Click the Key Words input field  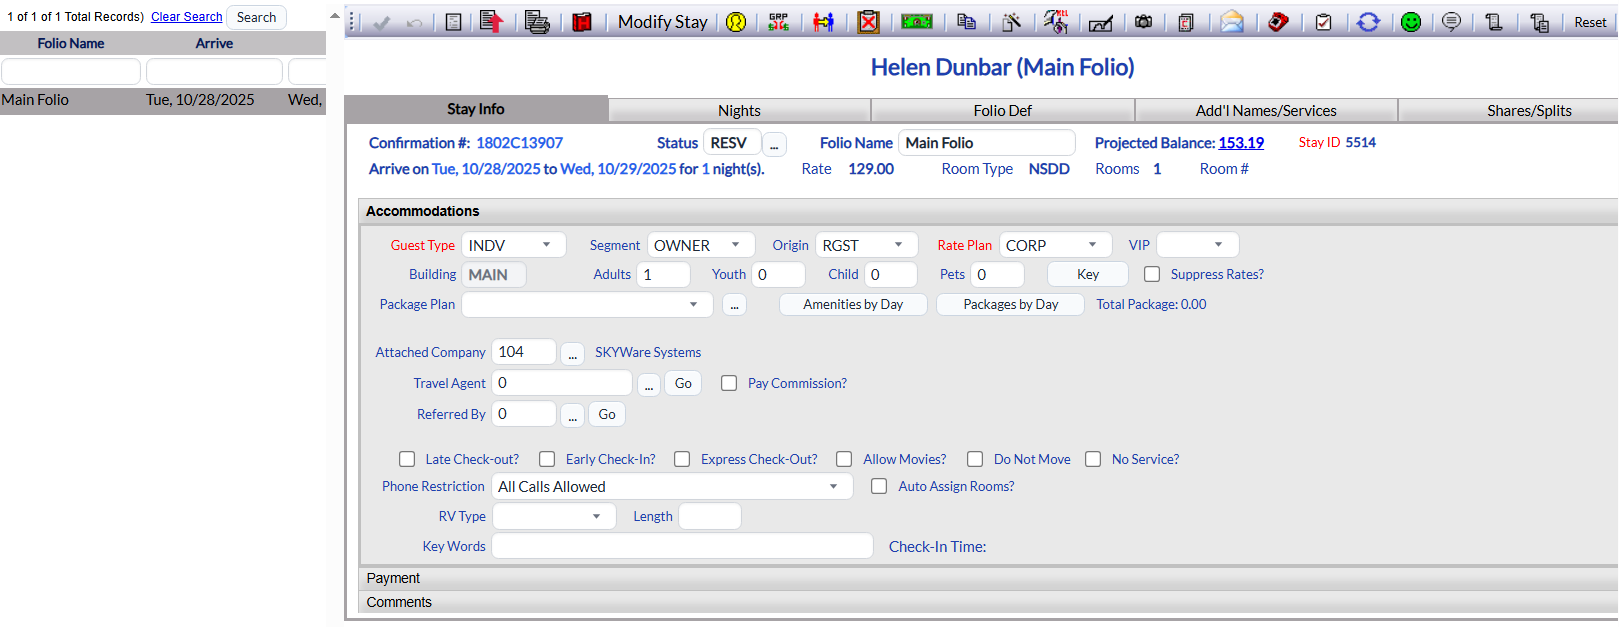[682, 546]
